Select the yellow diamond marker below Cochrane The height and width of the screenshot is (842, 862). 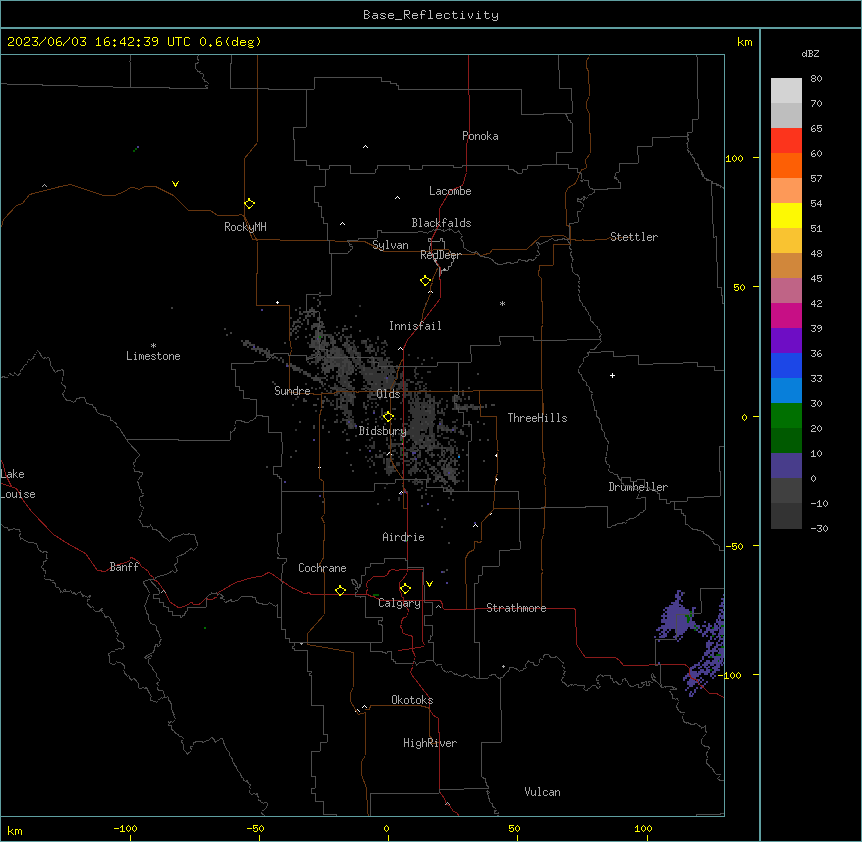click(x=340, y=590)
